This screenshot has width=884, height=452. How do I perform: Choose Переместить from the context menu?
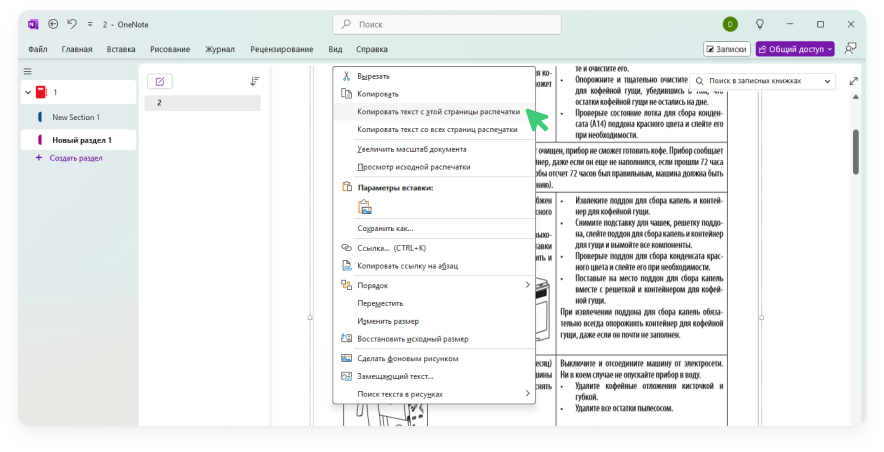(434, 303)
